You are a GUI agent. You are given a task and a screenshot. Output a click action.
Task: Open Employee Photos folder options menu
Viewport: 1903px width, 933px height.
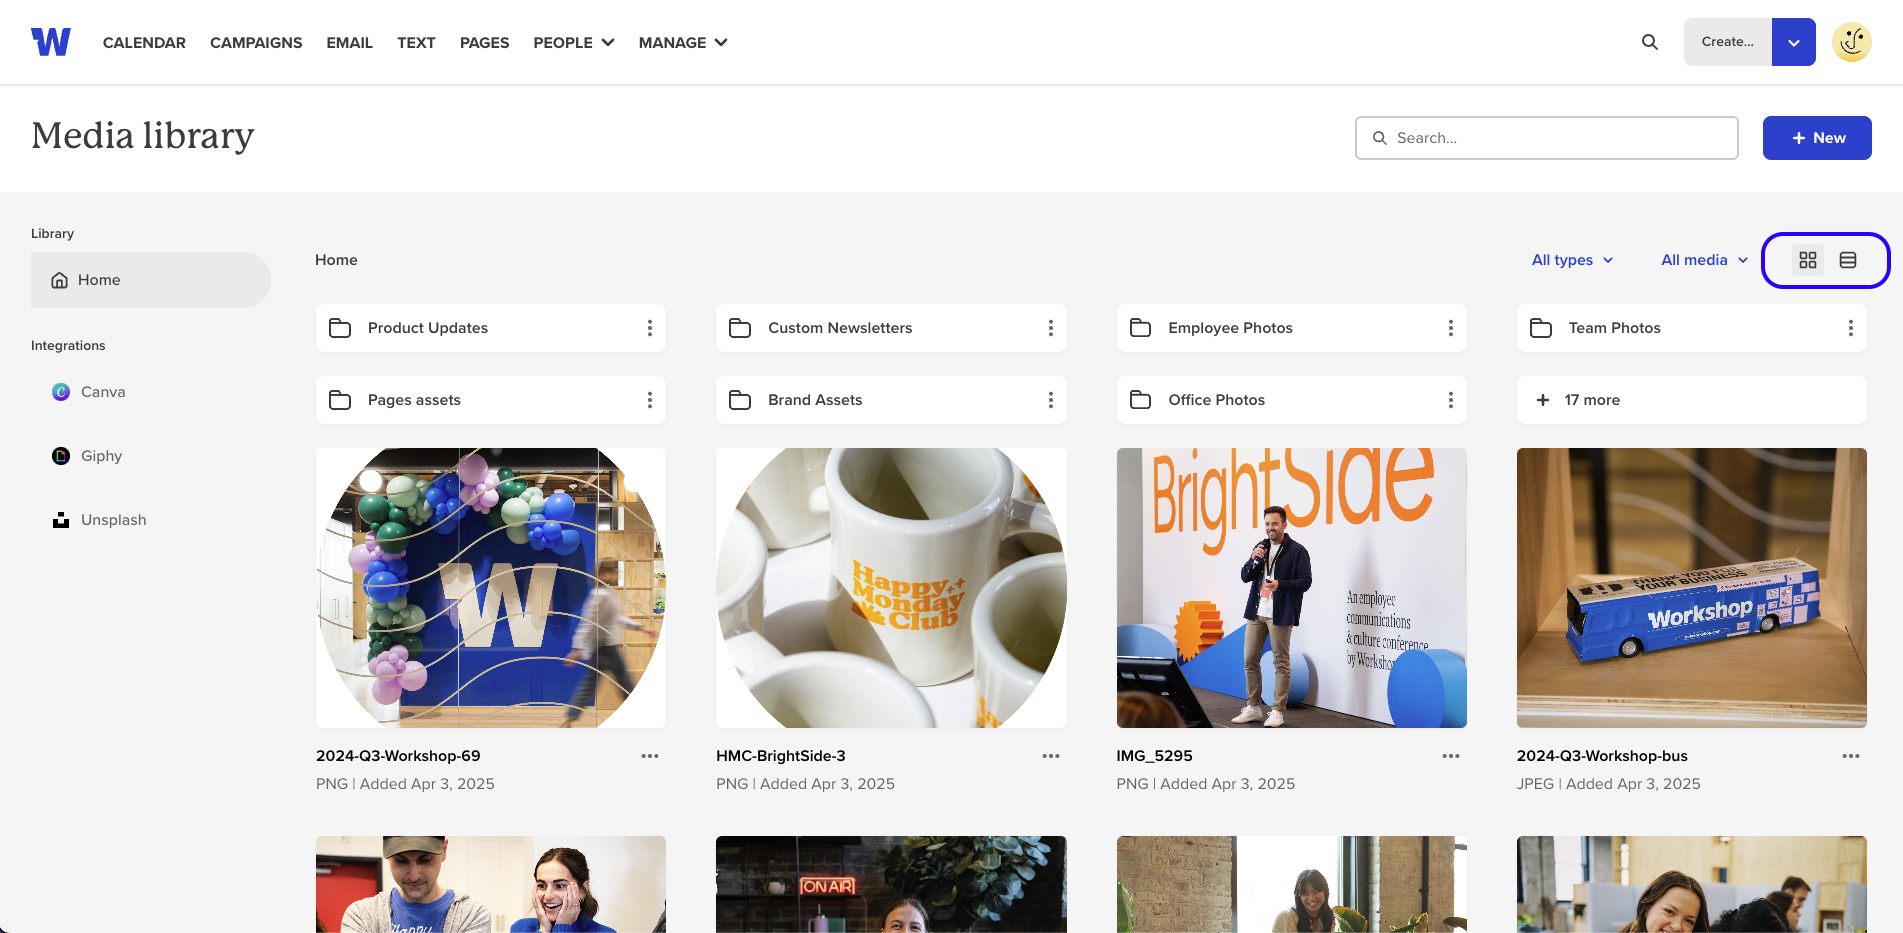[x=1451, y=328]
